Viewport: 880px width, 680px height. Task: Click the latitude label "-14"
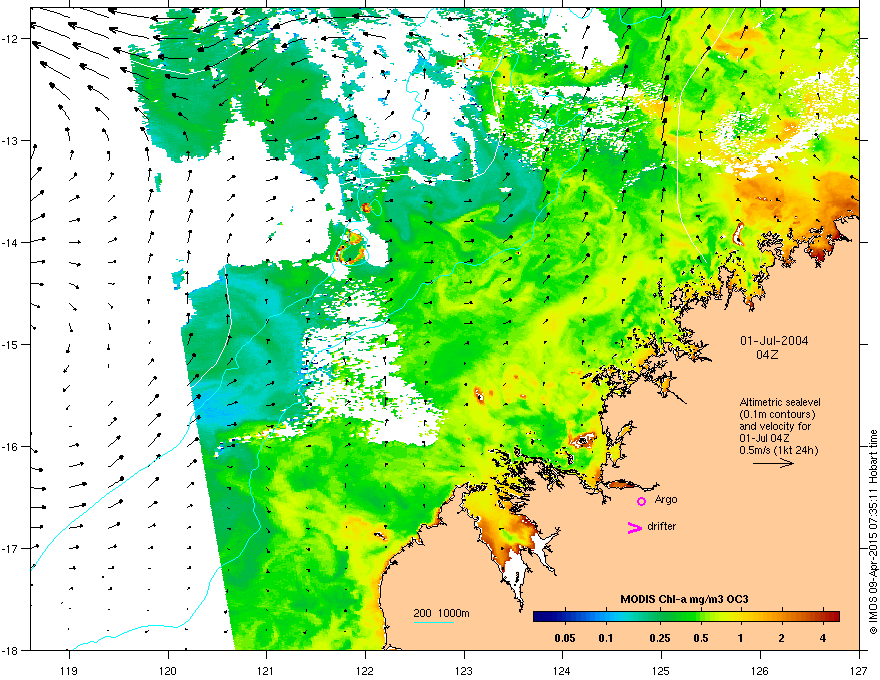pyautogui.click(x=11, y=242)
